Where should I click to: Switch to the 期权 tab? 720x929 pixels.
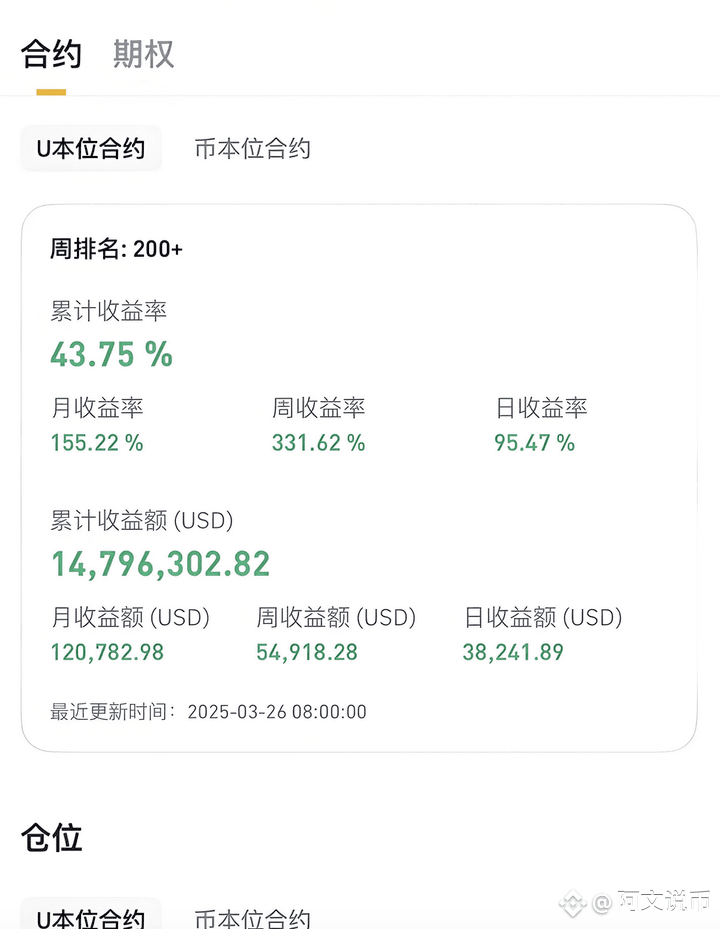click(143, 55)
